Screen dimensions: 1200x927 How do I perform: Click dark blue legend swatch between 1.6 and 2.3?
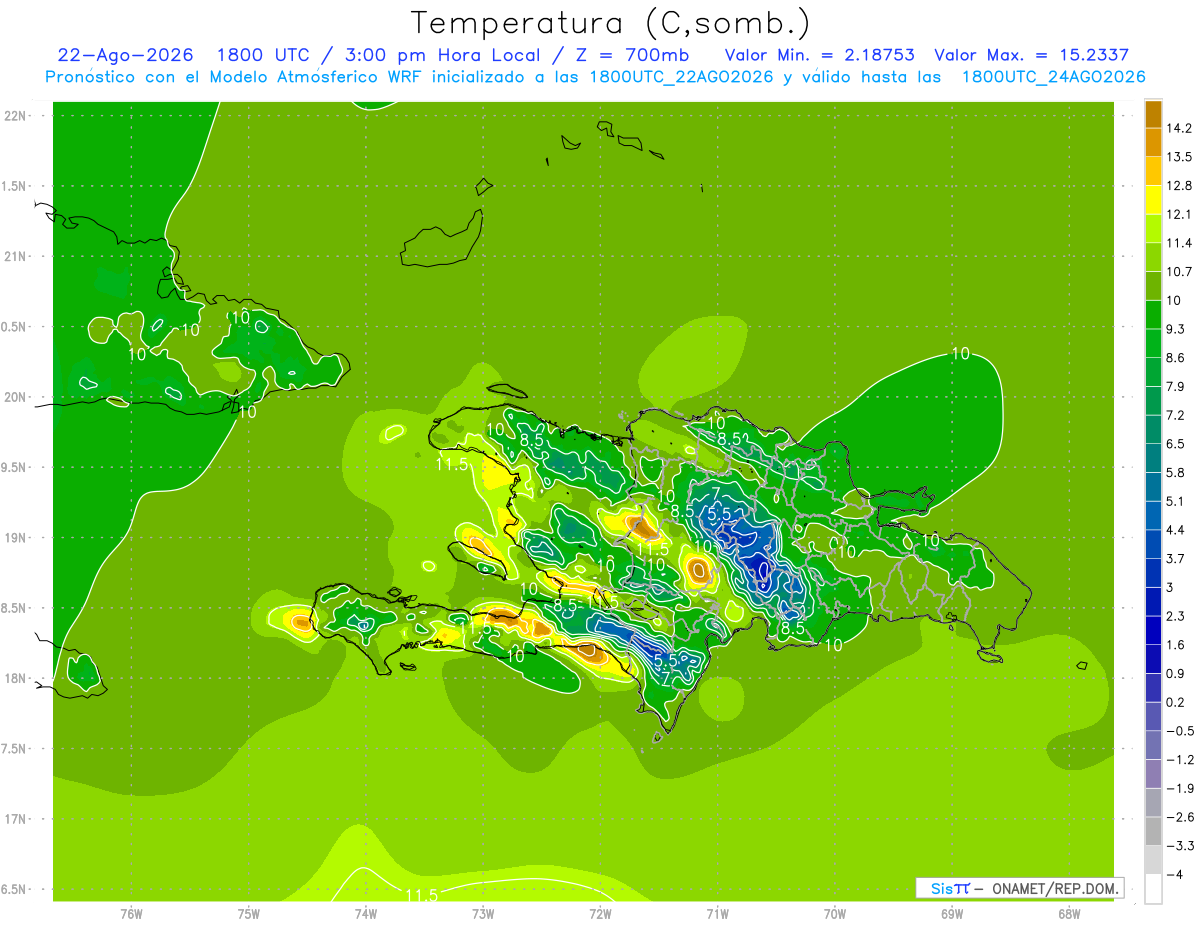[x=1153, y=630]
